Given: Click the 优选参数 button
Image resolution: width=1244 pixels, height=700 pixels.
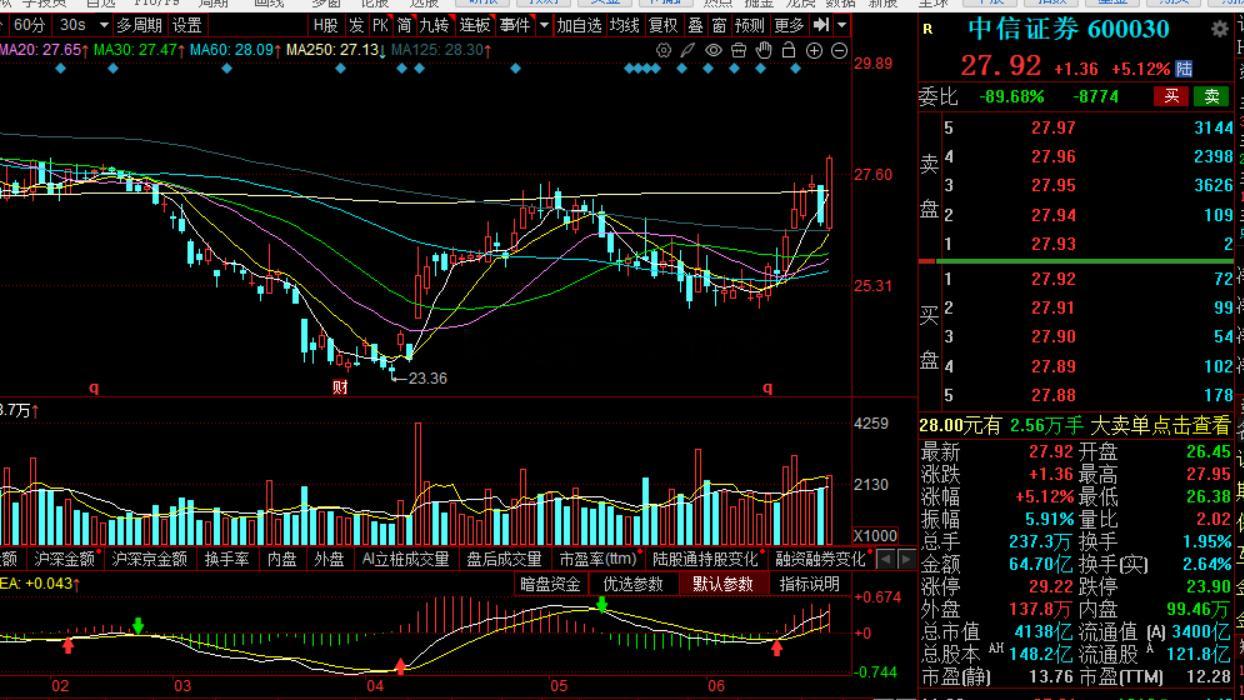Looking at the screenshot, I should tap(633, 584).
